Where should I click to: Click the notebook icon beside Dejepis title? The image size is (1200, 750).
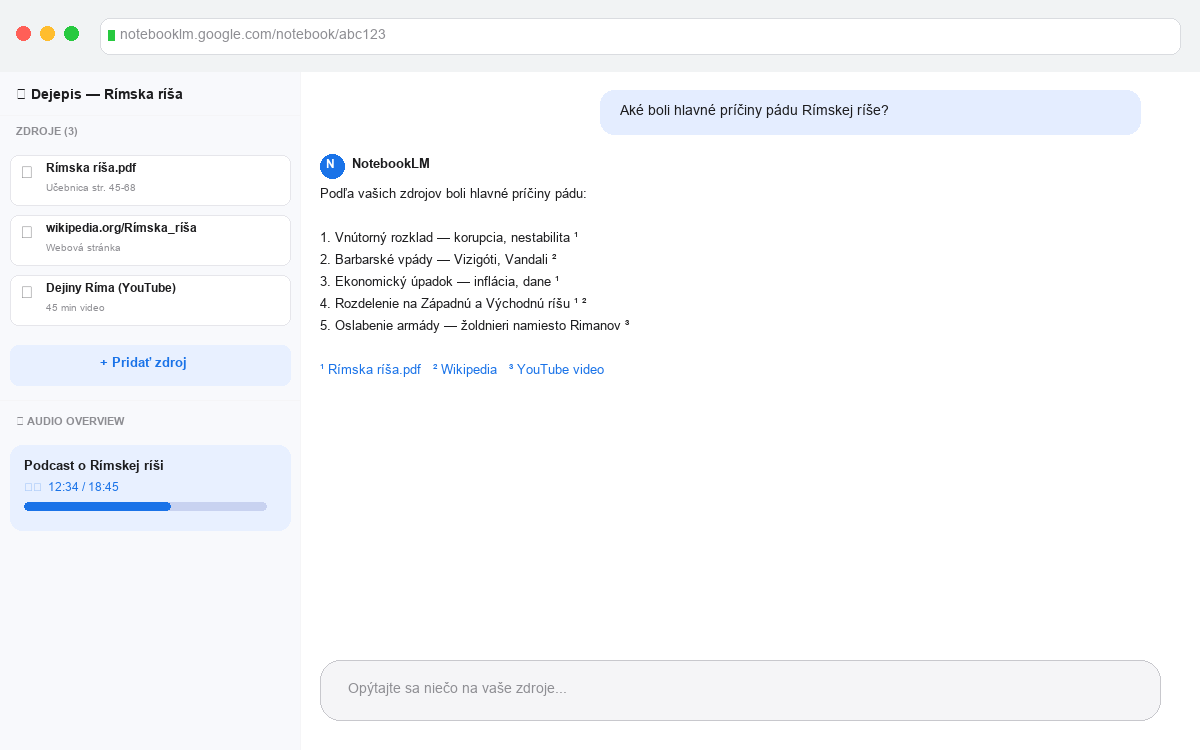click(22, 93)
